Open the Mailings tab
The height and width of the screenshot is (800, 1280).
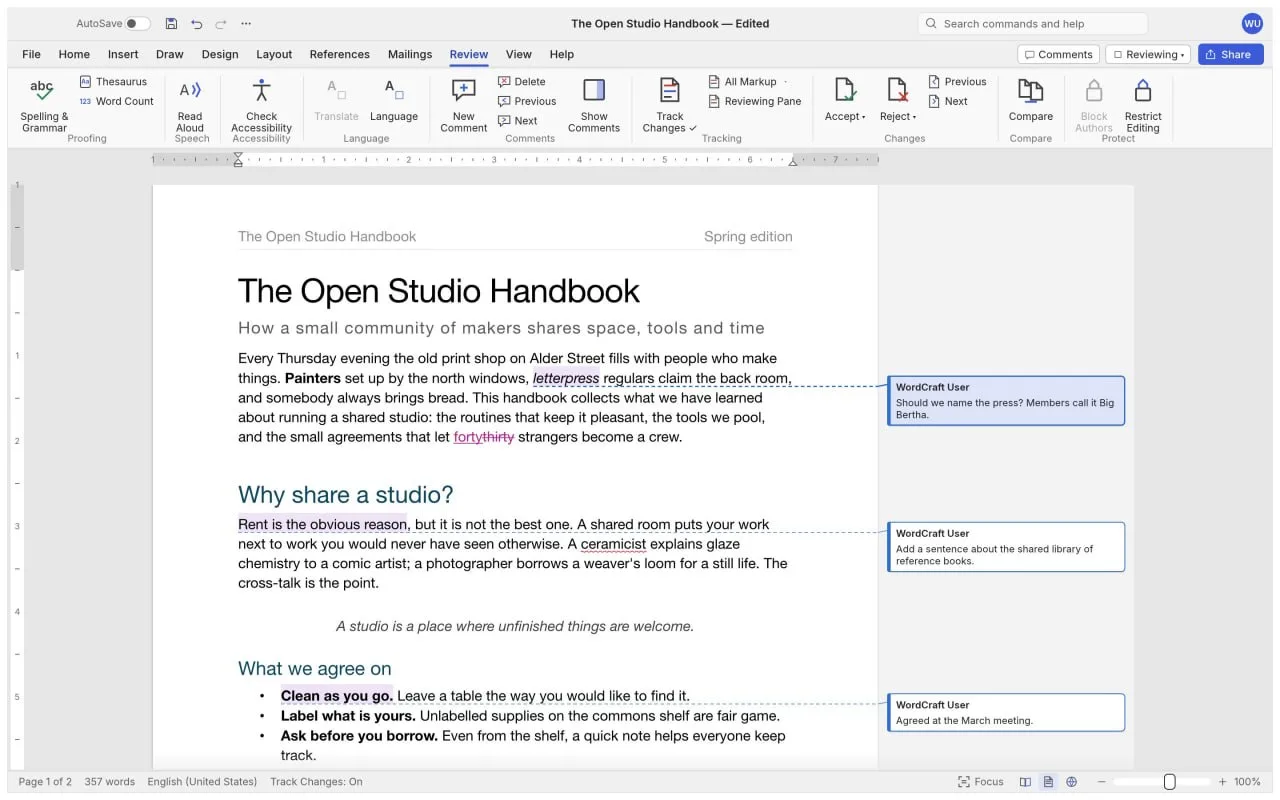point(410,55)
